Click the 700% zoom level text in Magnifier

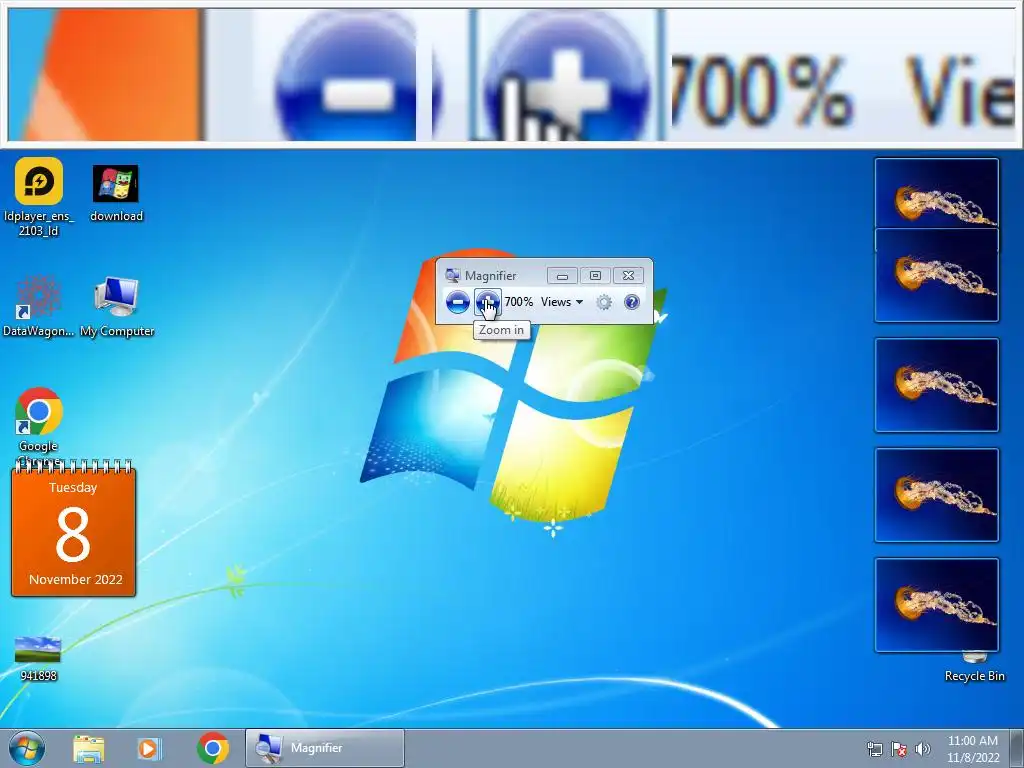519,302
